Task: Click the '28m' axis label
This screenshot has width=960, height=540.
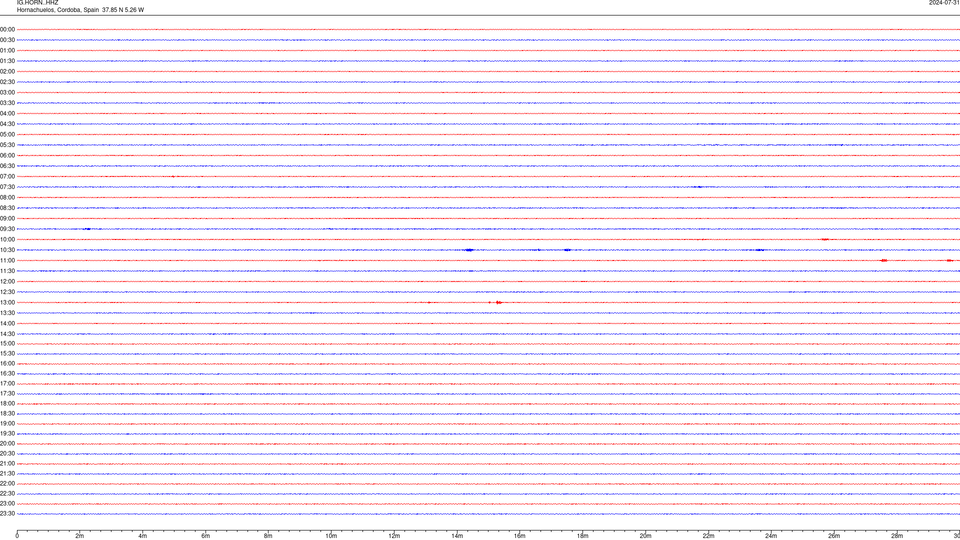Action: click(x=897, y=536)
